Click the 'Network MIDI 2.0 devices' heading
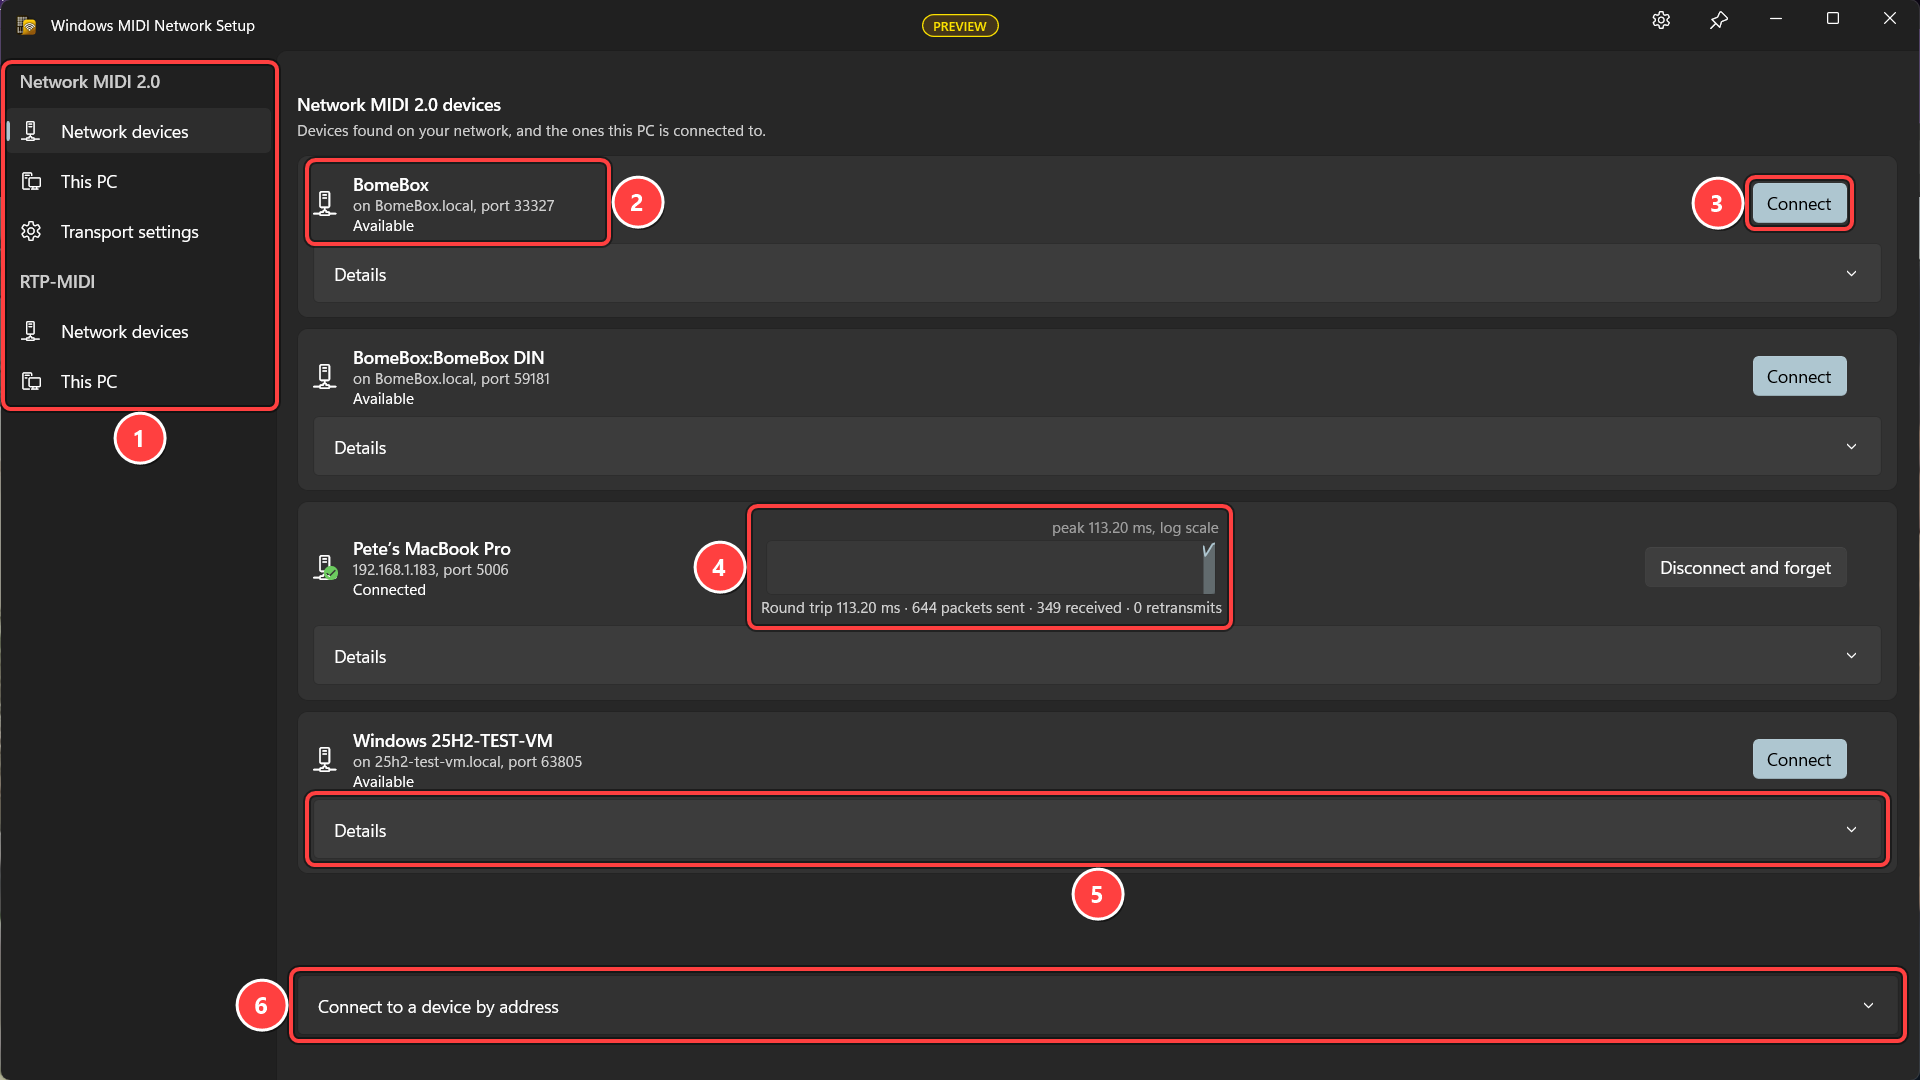The width and height of the screenshot is (1920, 1080). pos(399,104)
